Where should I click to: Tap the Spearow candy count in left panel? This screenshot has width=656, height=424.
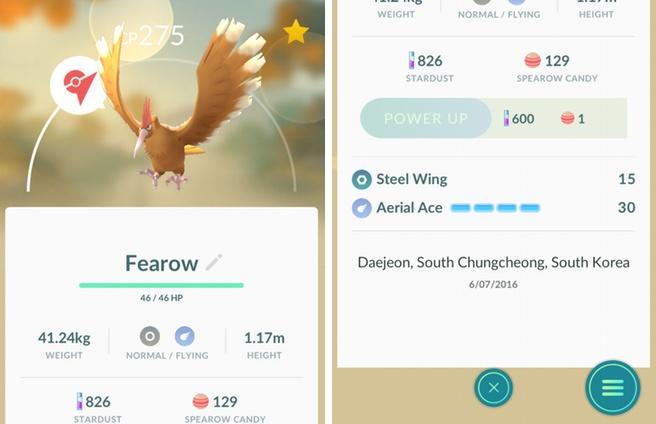pyautogui.click(x=225, y=402)
